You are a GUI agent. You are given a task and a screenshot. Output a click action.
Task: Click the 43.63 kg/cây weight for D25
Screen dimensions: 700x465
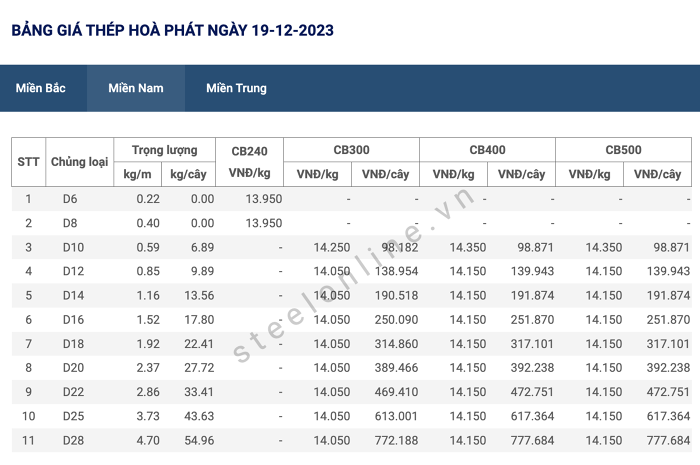199,416
